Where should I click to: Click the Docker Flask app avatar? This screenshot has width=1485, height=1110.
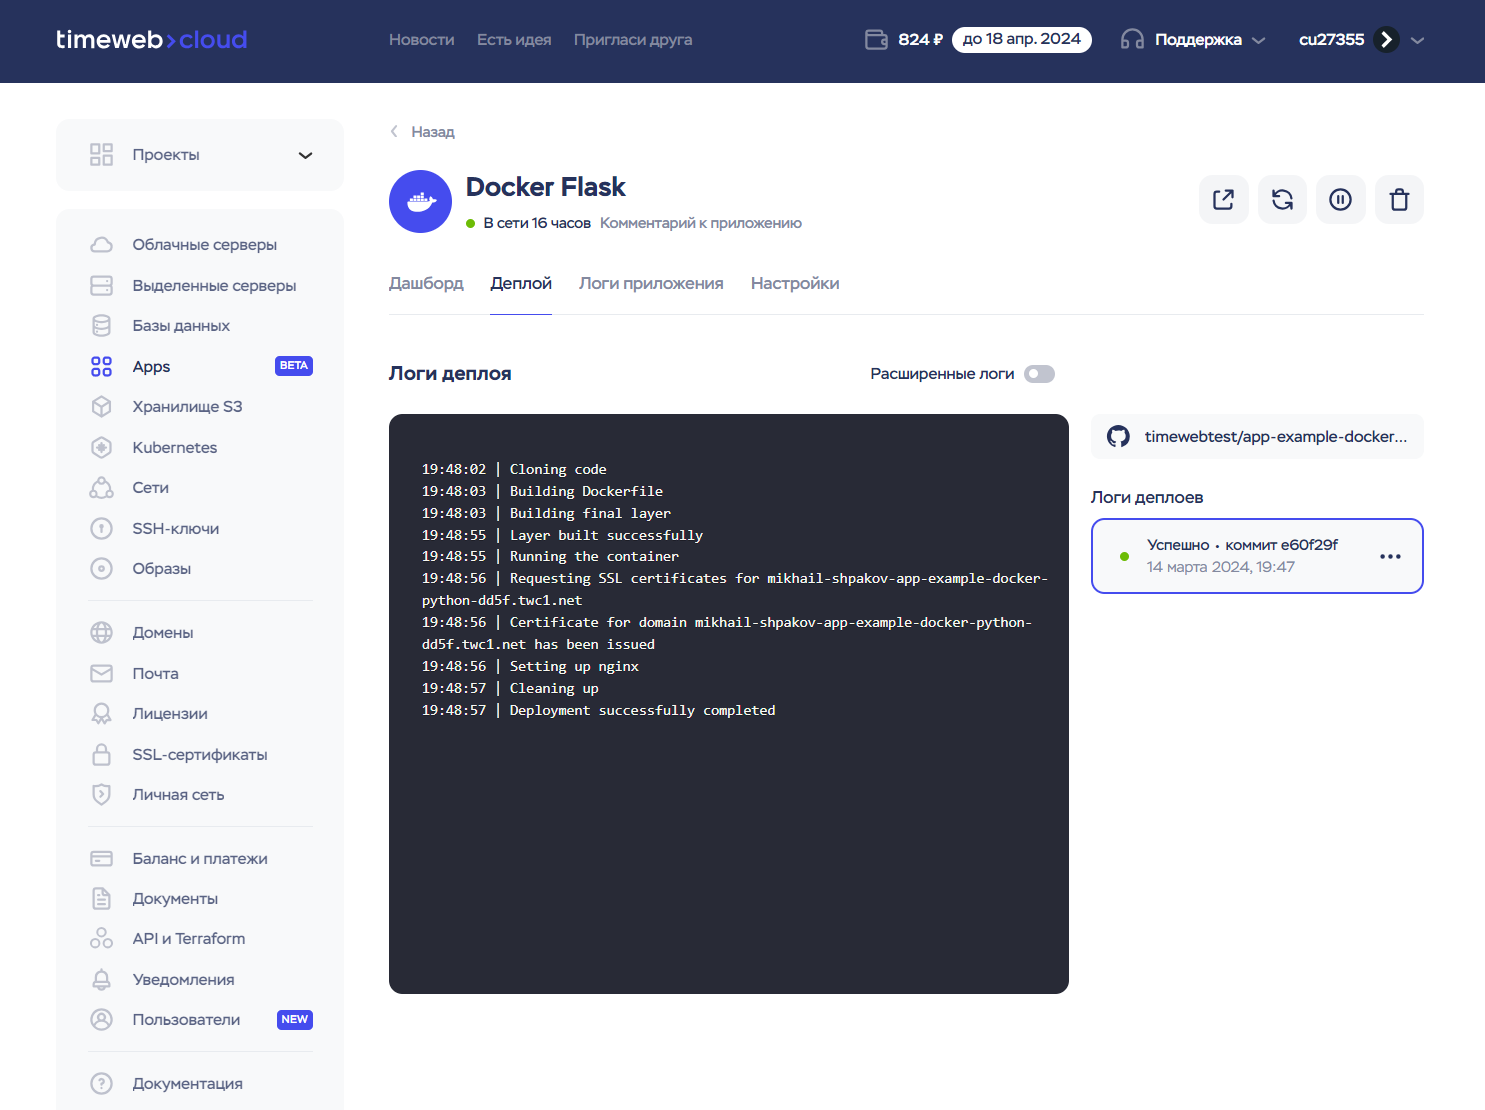pyautogui.click(x=420, y=201)
